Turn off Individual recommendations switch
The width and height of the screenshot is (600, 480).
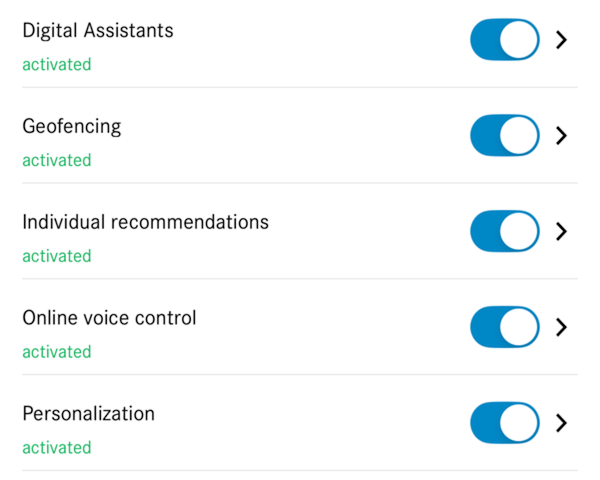(504, 231)
